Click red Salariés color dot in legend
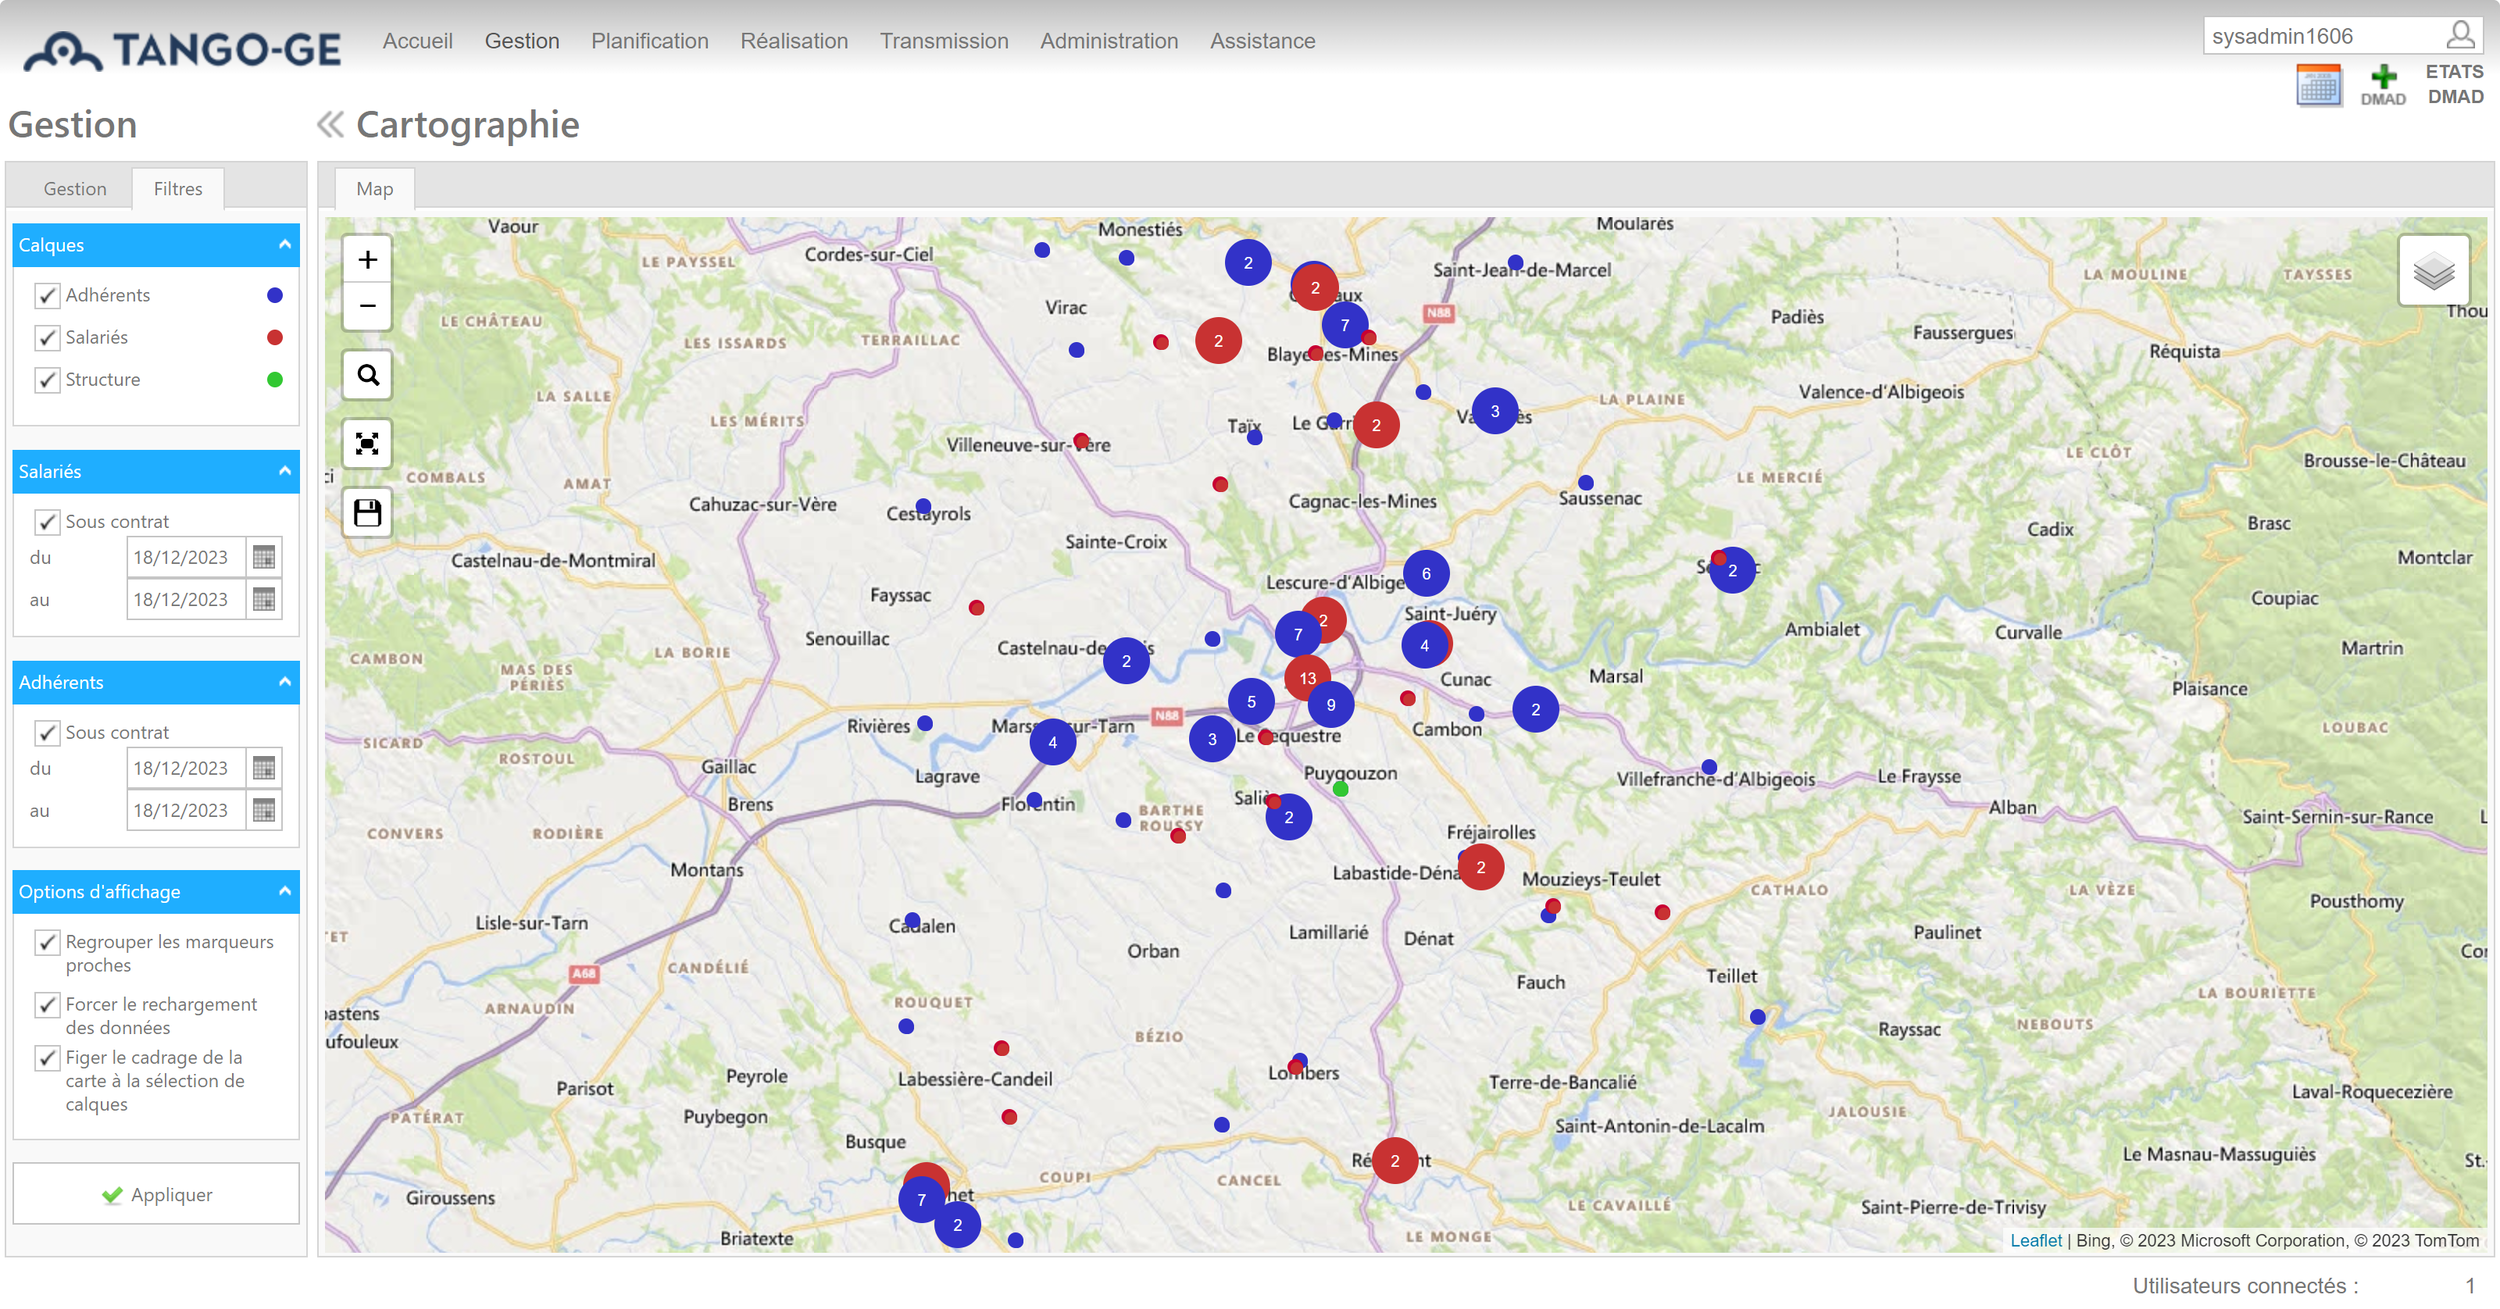This screenshot has width=2500, height=1309. [275, 337]
